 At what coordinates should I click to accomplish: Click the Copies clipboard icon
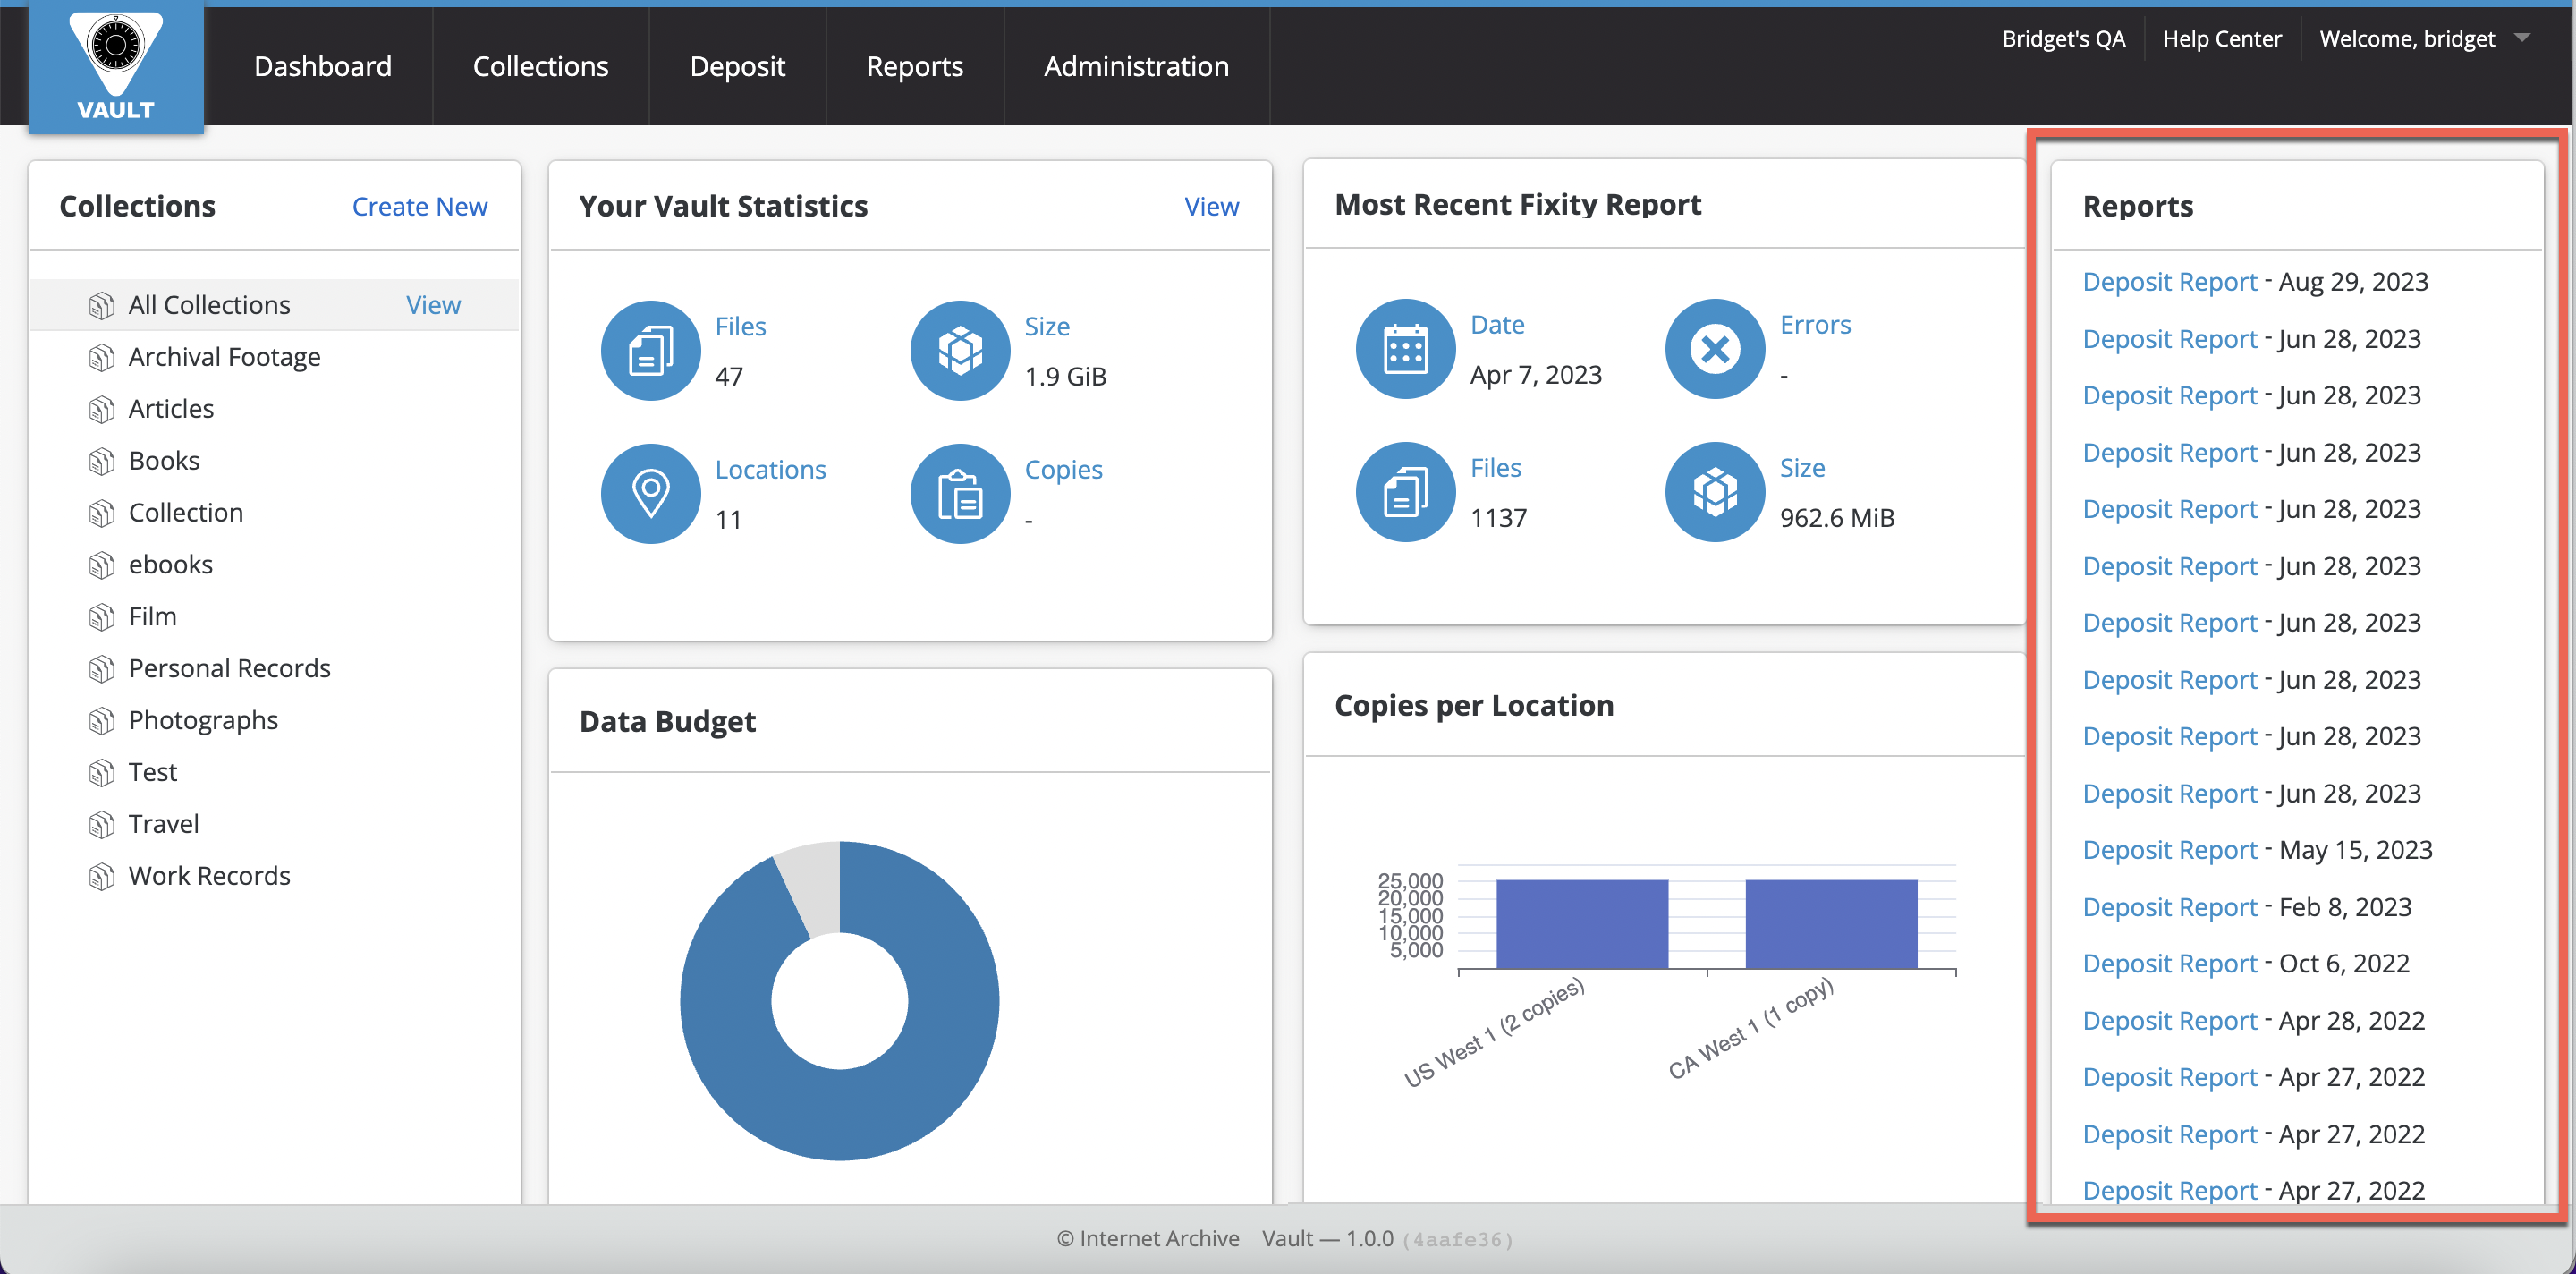tap(959, 493)
